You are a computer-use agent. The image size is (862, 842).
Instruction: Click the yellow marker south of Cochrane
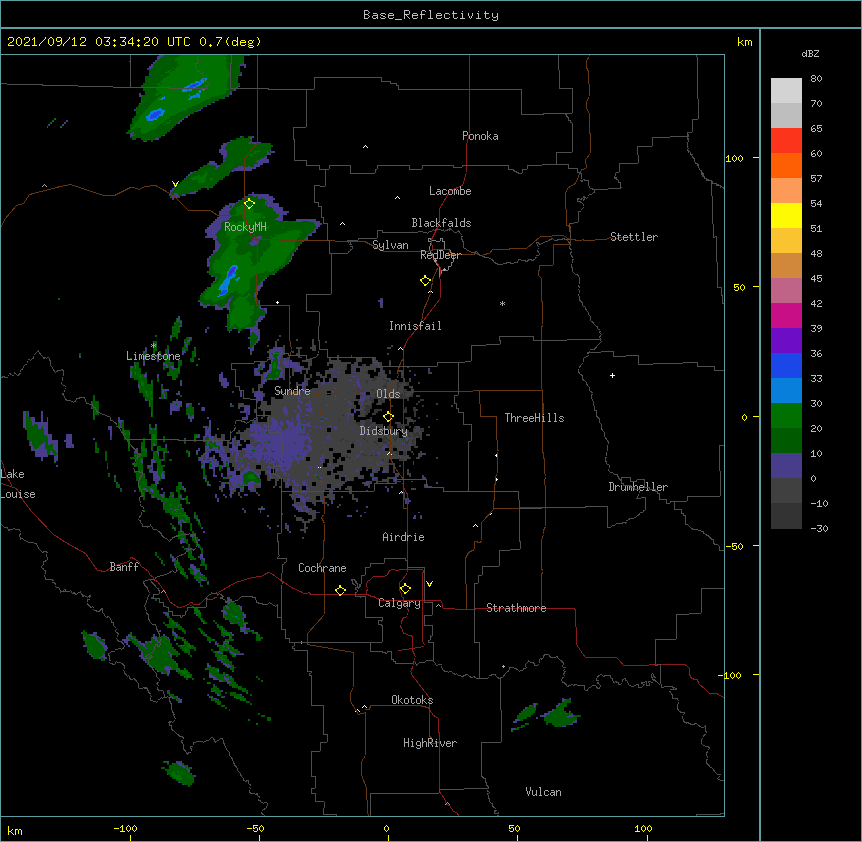tap(340, 590)
